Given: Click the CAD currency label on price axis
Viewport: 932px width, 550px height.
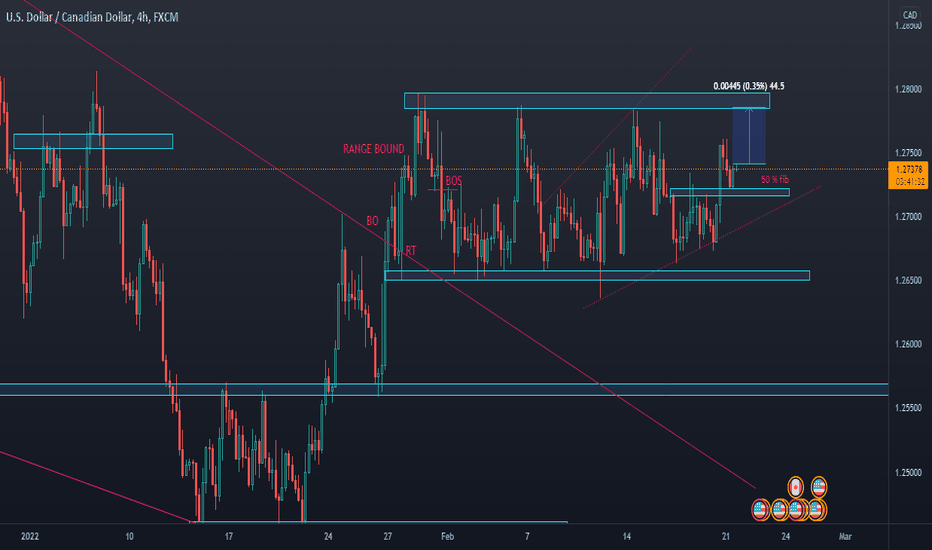Looking at the screenshot, I should (909, 15).
